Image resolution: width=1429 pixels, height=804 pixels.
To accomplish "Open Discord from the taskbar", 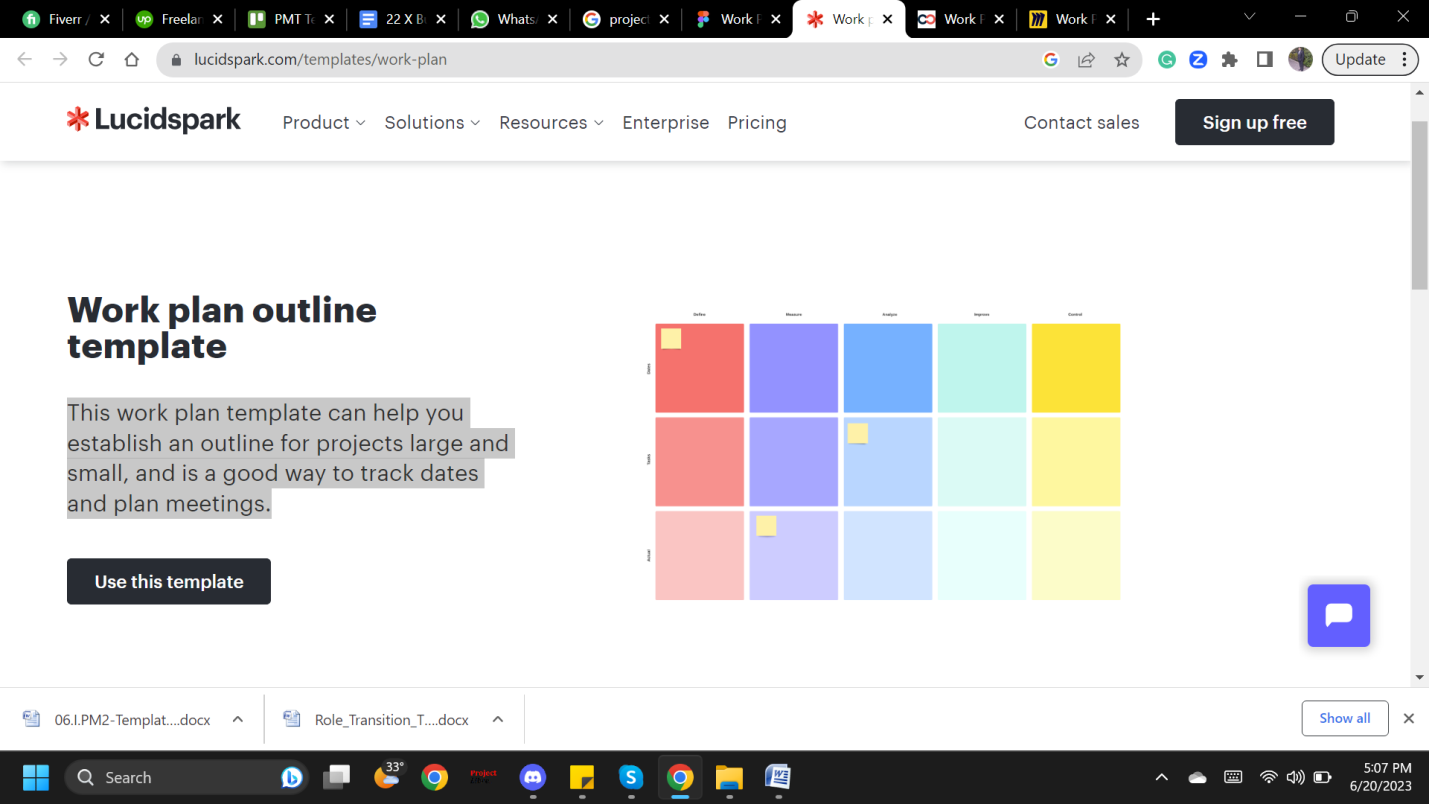I will coord(533,777).
